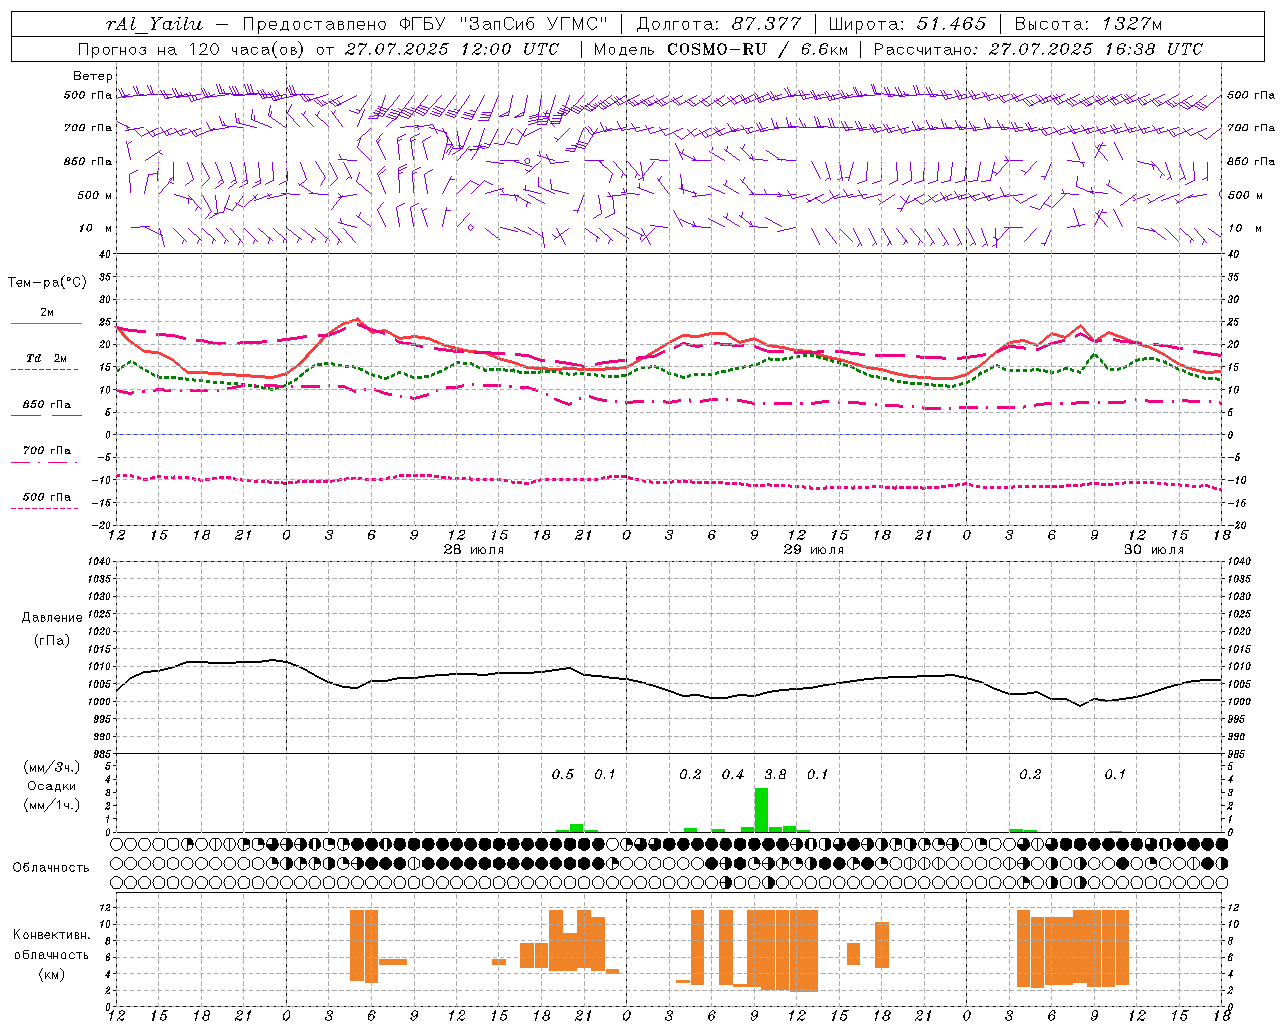Click the 0.4 precipitation amount
This screenshot has height=1024, width=1280.
pyautogui.click(x=733, y=775)
